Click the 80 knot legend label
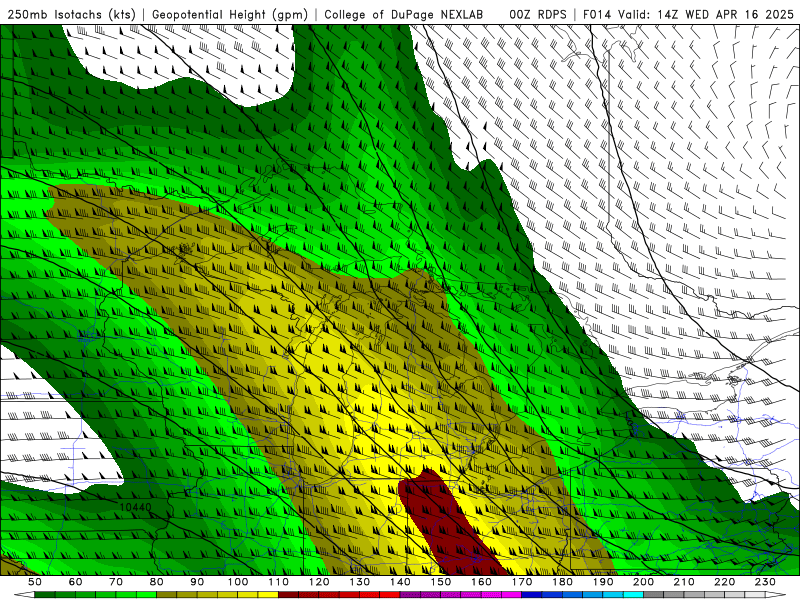 pyautogui.click(x=157, y=582)
